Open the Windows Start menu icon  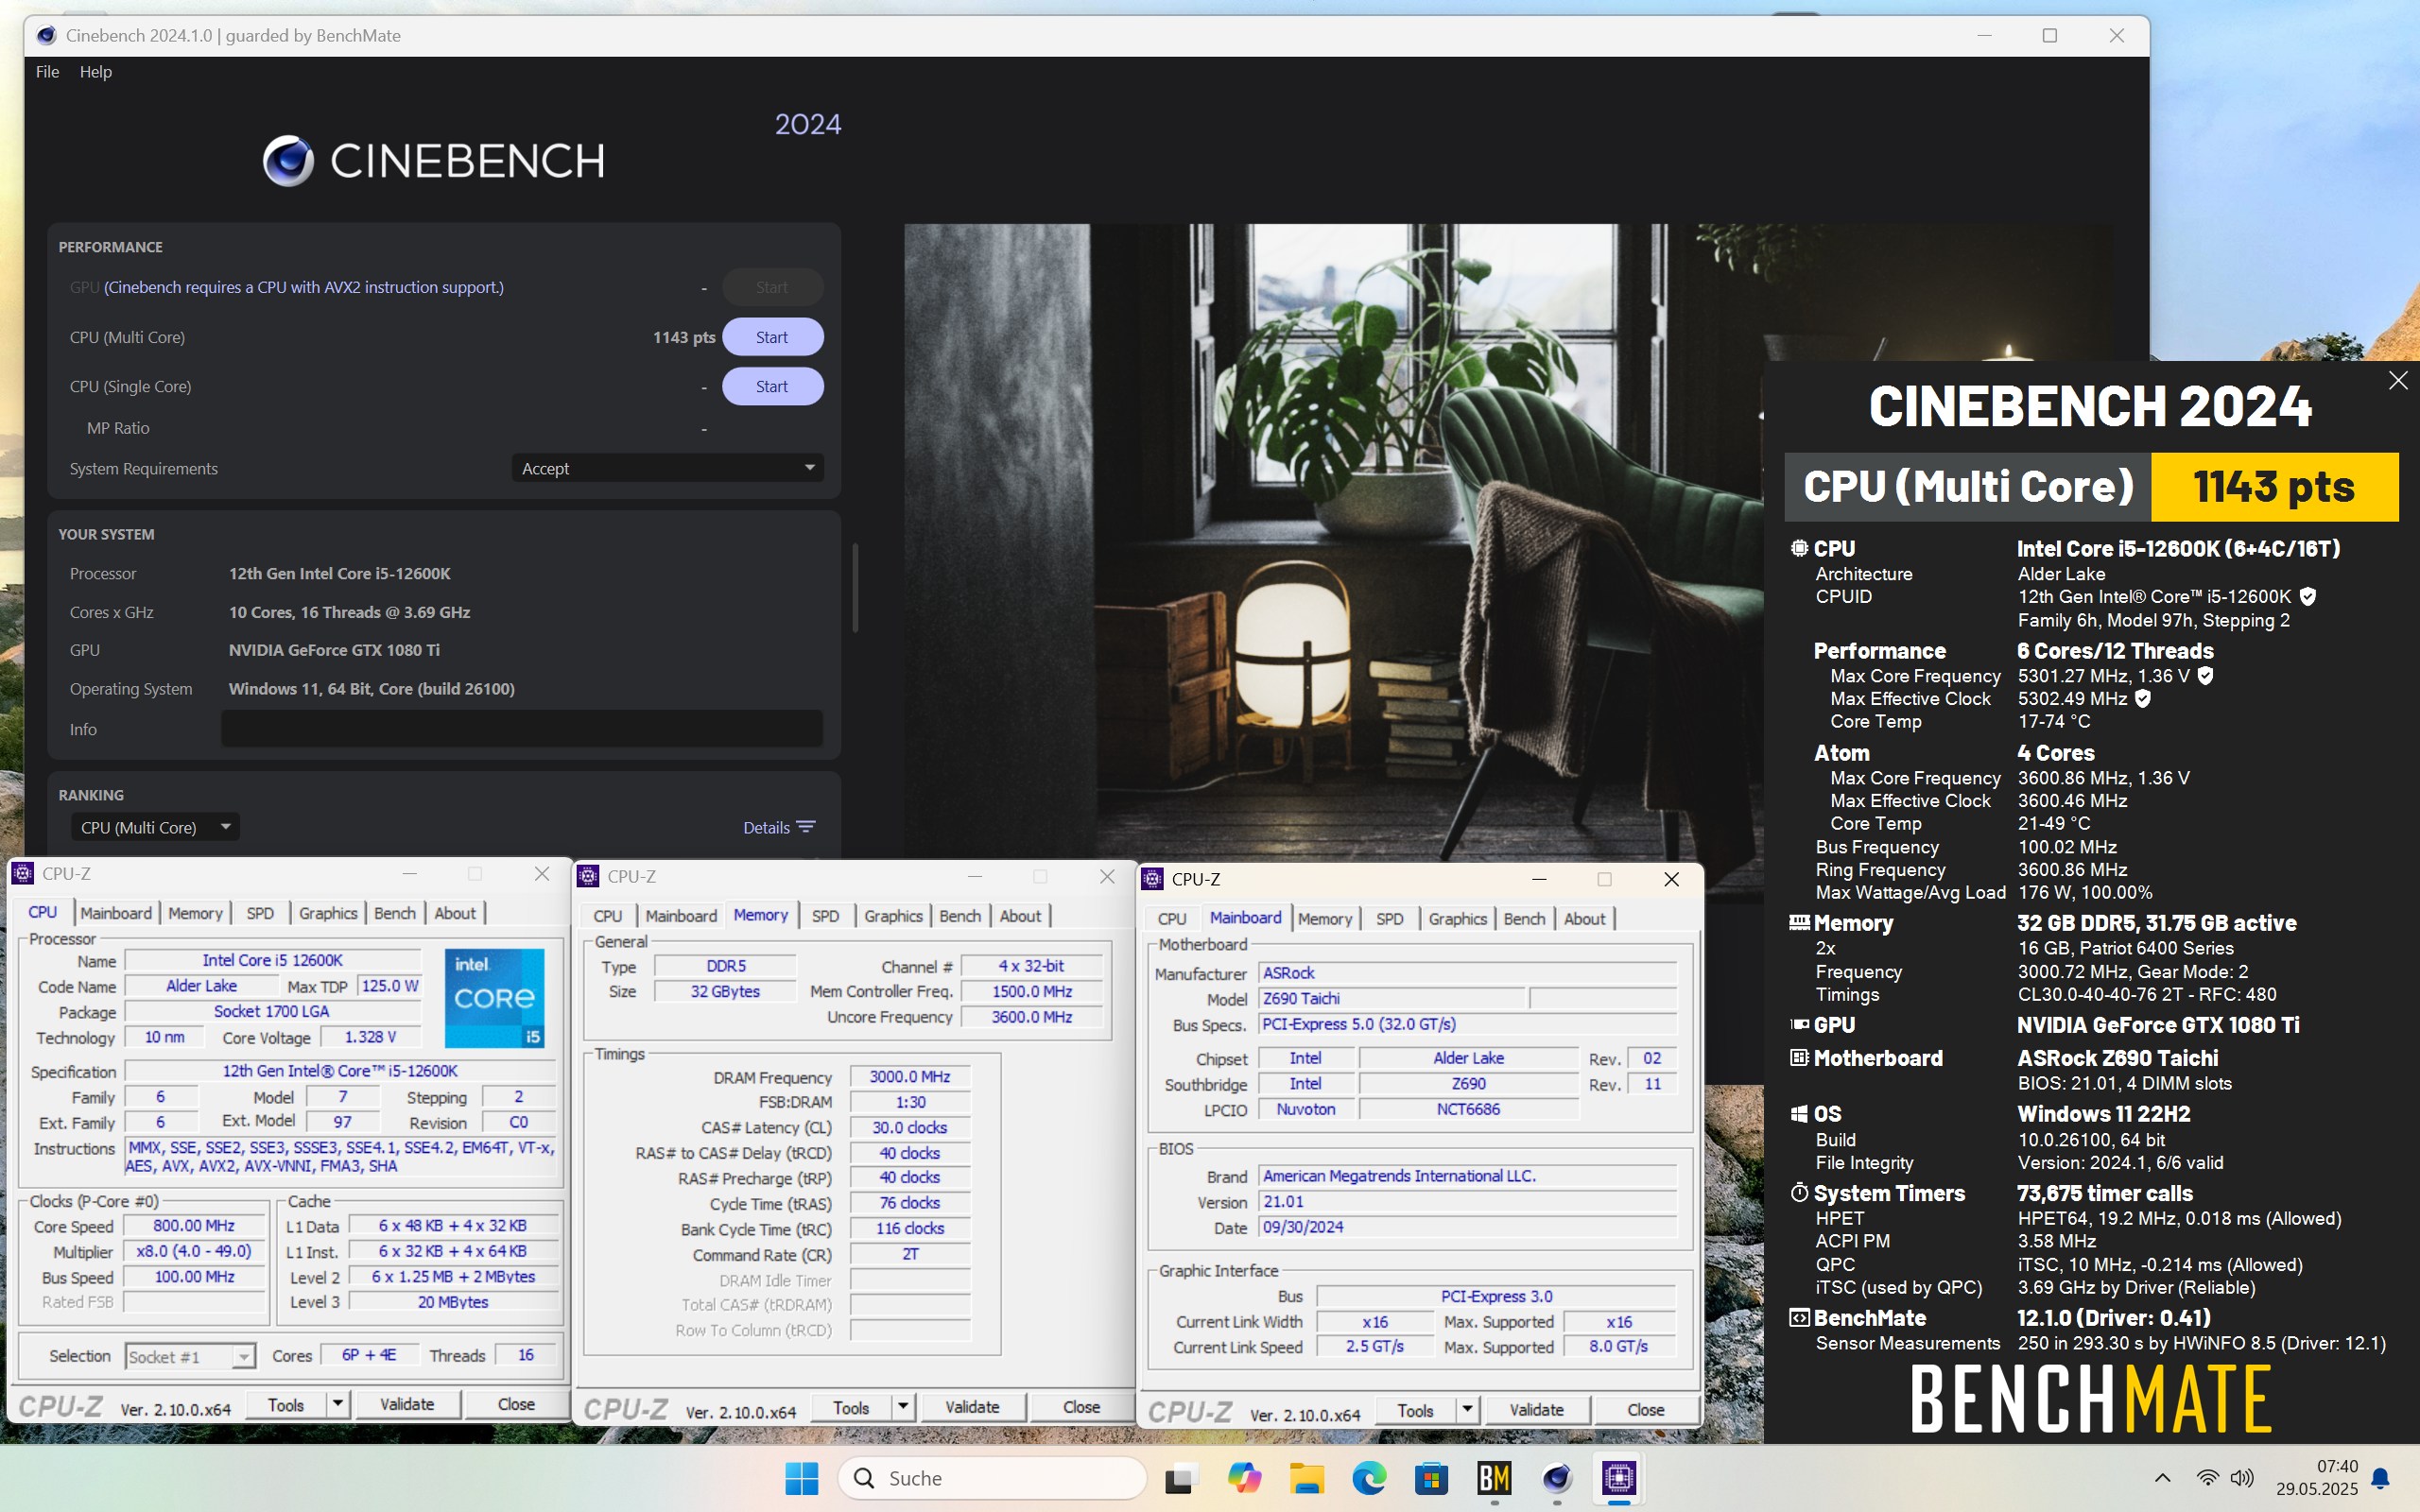[801, 1477]
